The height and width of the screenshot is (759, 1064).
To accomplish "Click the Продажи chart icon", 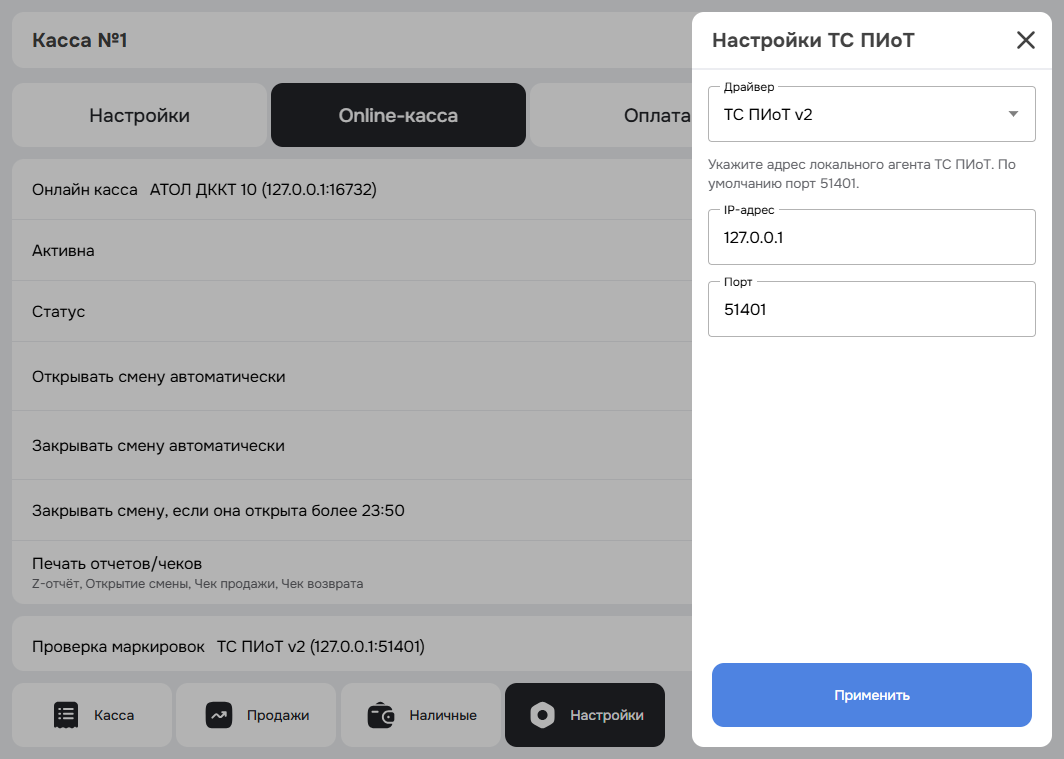I will pyautogui.click(x=218, y=715).
